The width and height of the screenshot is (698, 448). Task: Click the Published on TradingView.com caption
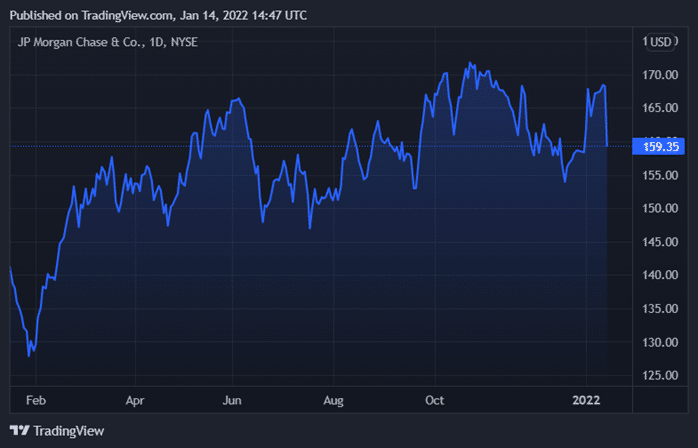click(x=158, y=16)
